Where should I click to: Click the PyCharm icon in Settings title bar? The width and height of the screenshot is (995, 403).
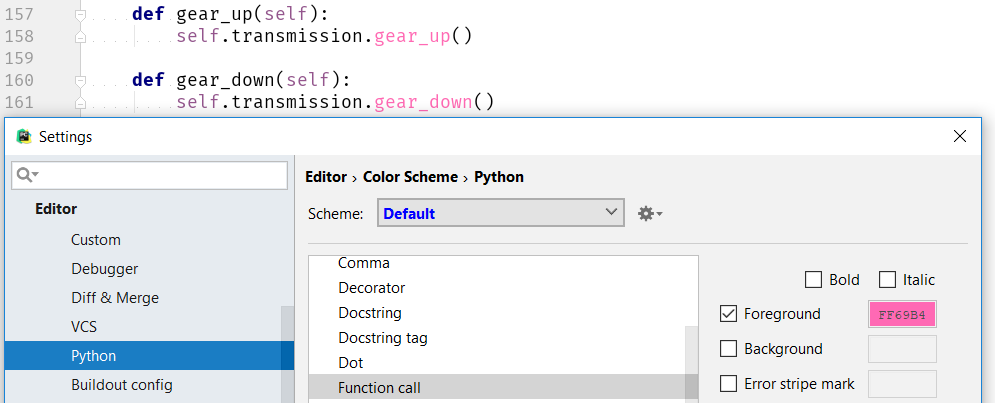coord(24,136)
